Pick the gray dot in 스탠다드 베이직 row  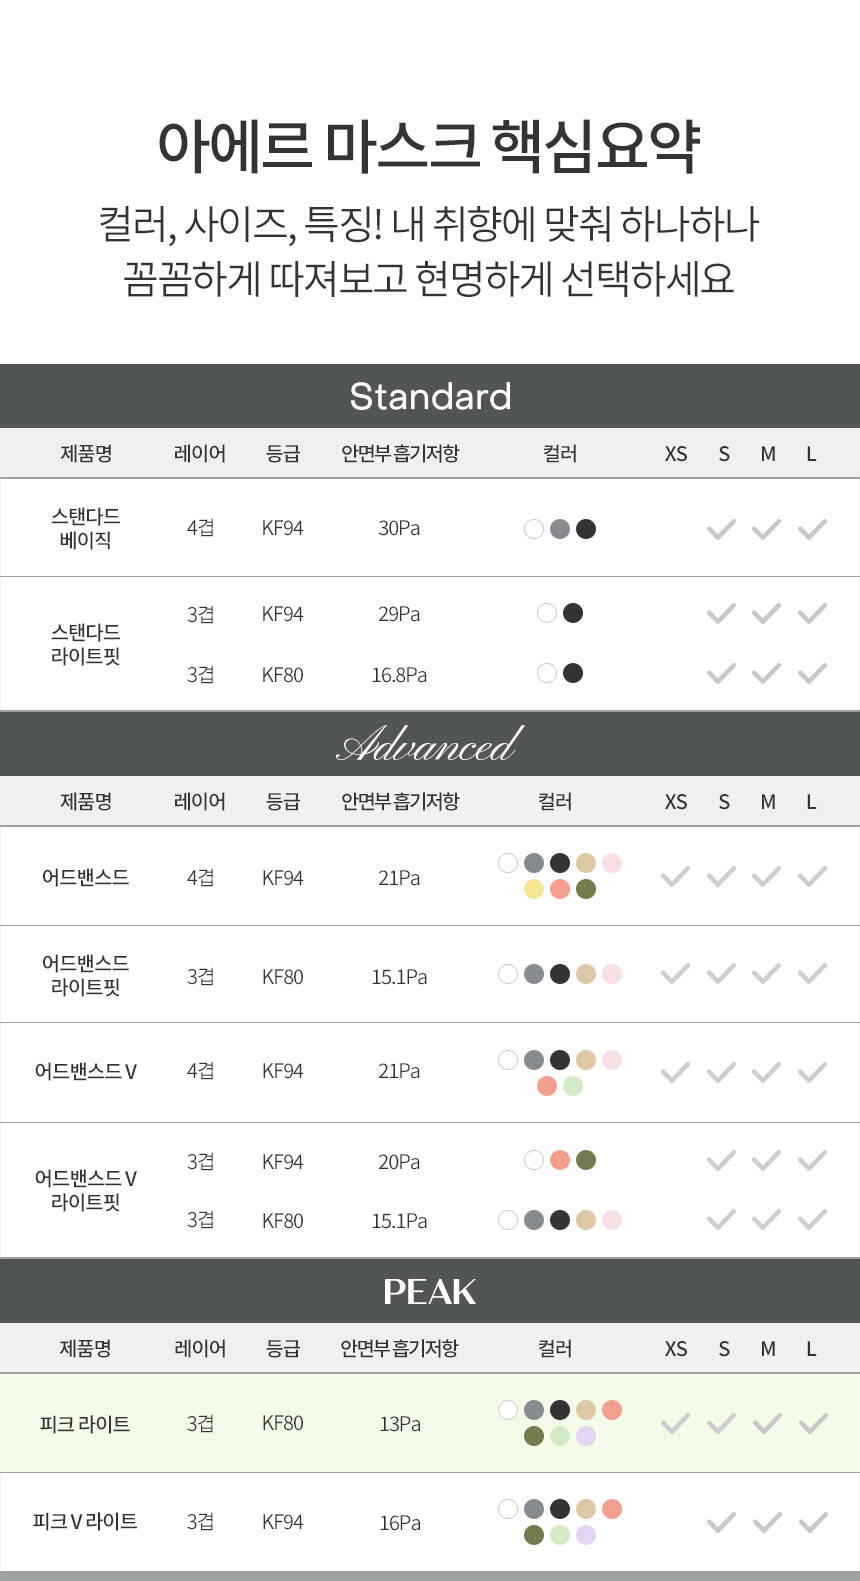(x=560, y=529)
